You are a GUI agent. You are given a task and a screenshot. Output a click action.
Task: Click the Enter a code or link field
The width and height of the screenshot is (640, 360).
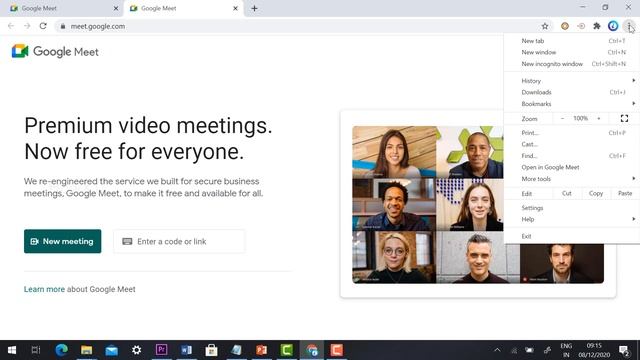pyautogui.click(x=179, y=241)
